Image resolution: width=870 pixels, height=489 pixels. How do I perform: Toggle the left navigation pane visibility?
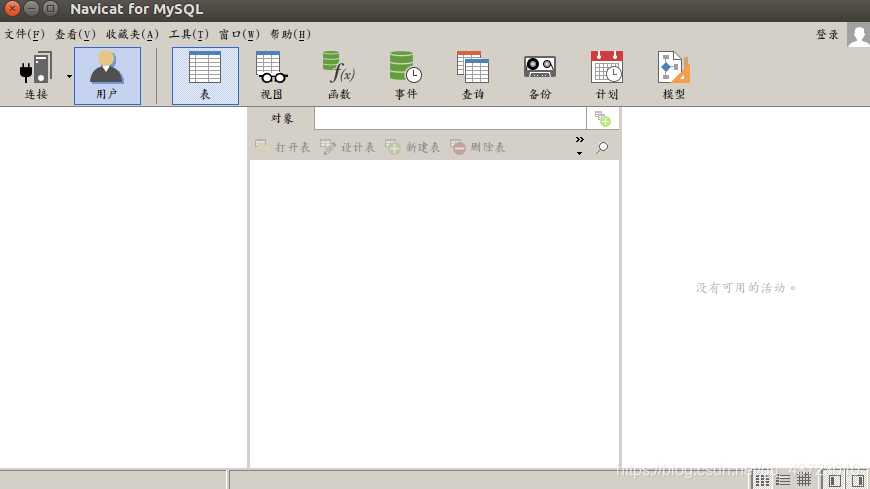[835, 481]
